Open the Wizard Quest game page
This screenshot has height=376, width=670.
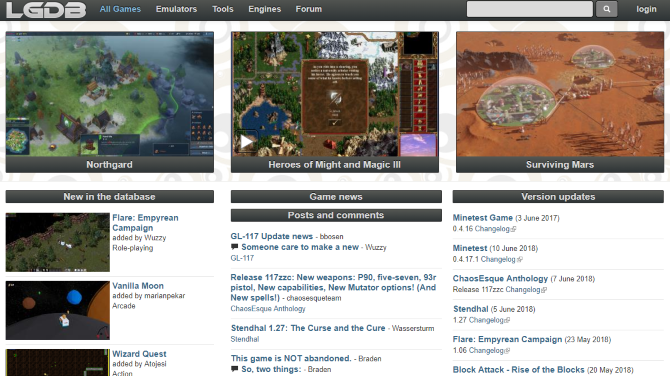tap(139, 354)
